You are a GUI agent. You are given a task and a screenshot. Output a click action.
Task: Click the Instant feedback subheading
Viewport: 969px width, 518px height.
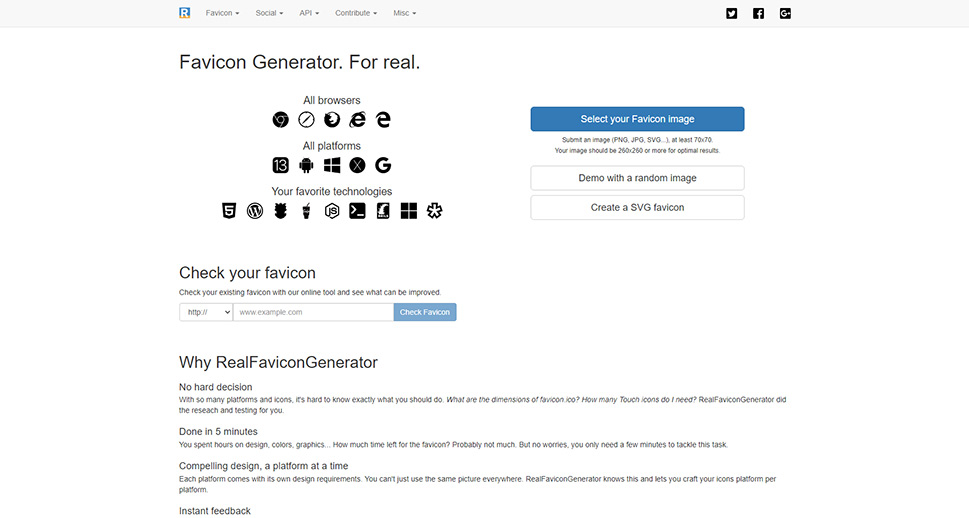click(215, 511)
